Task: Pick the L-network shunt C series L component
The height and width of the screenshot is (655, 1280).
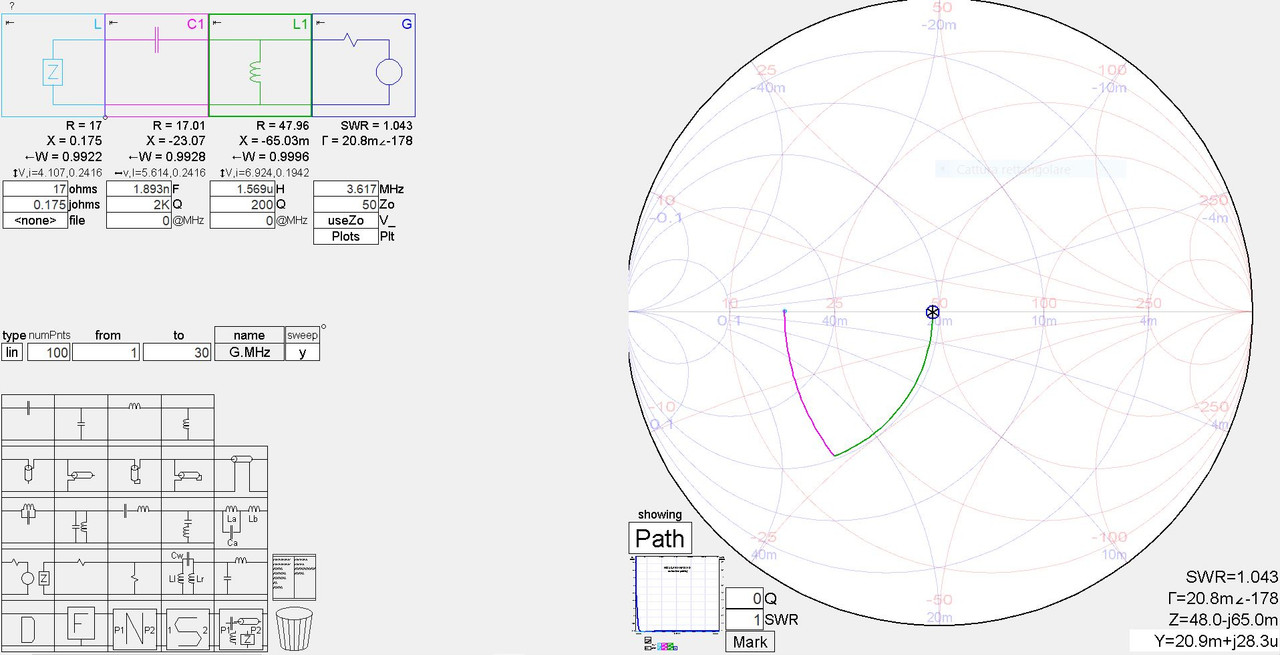Action: tap(240, 574)
